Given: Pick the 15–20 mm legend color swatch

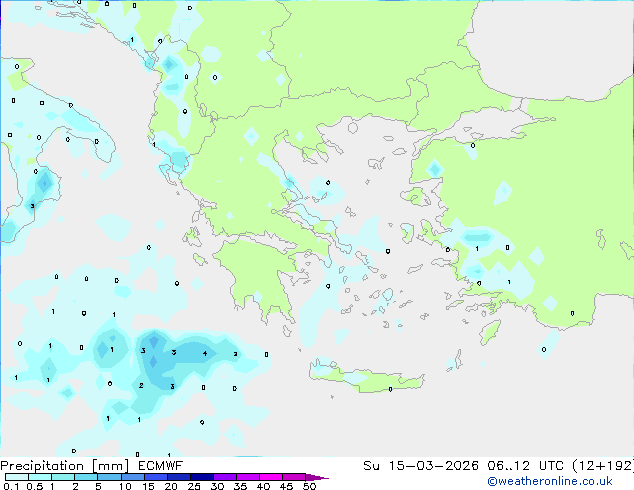Looking at the screenshot, I should pyautogui.click(x=156, y=477).
